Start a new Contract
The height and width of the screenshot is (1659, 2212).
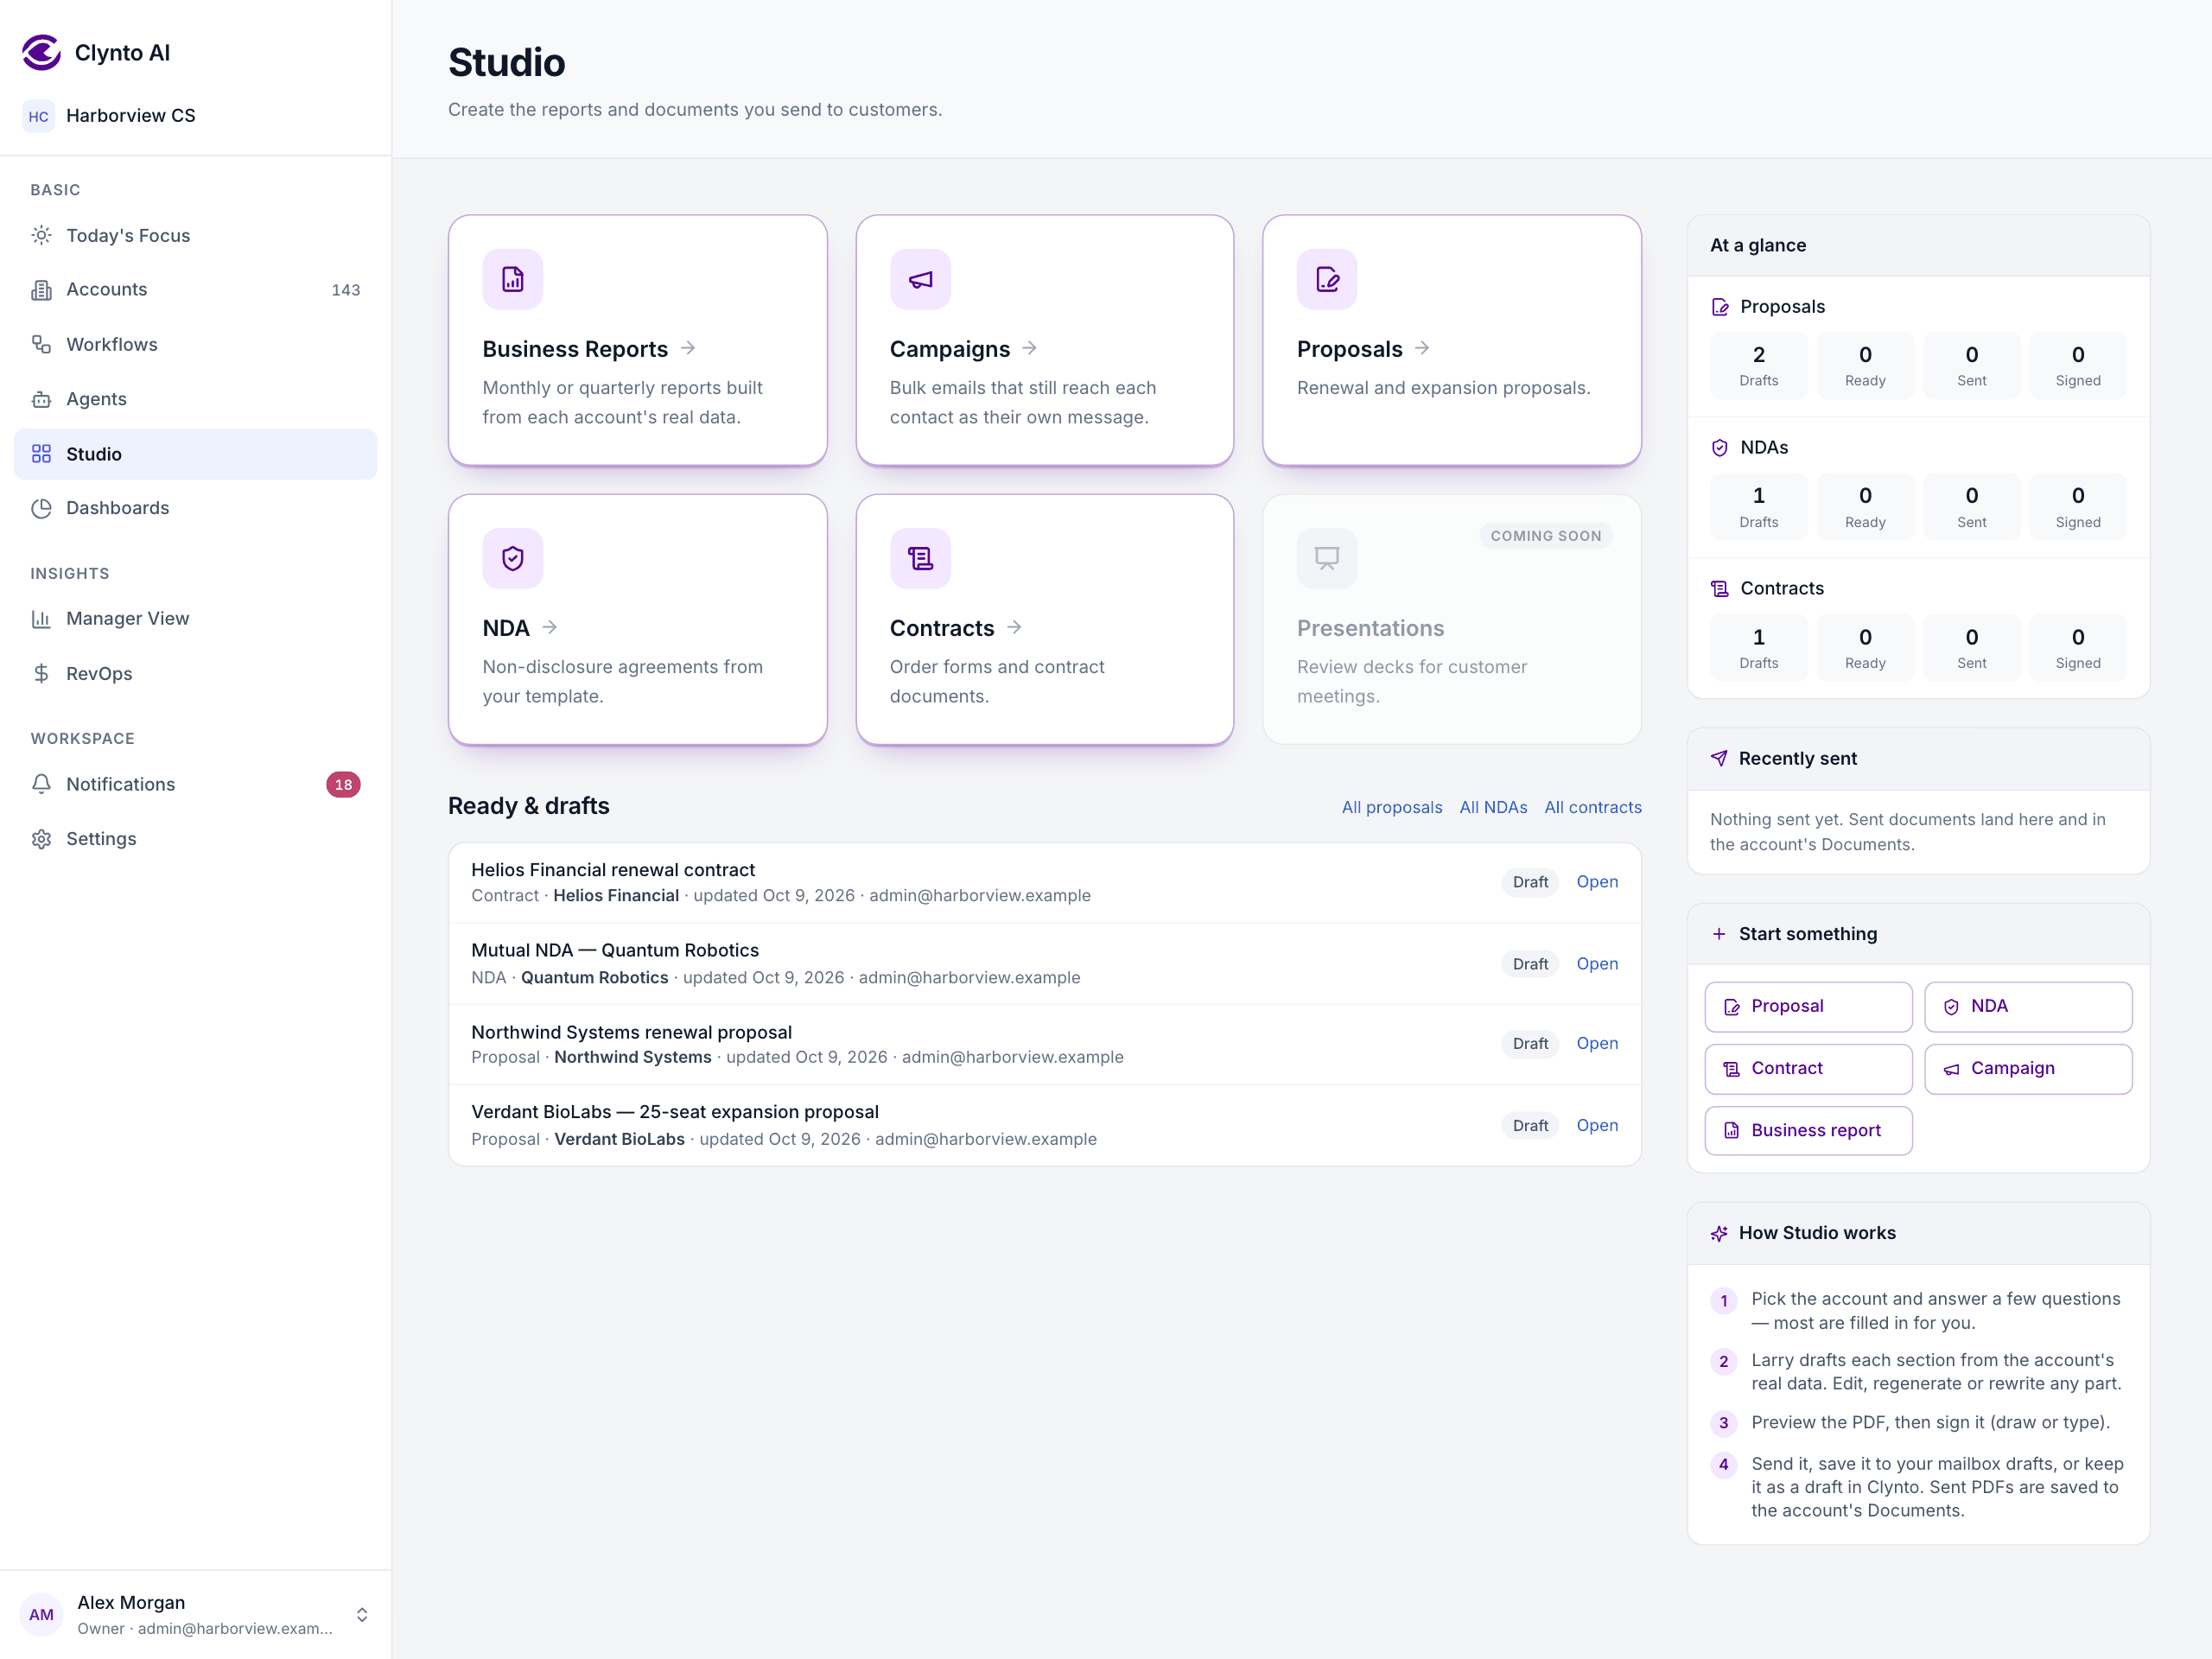pos(1808,1068)
